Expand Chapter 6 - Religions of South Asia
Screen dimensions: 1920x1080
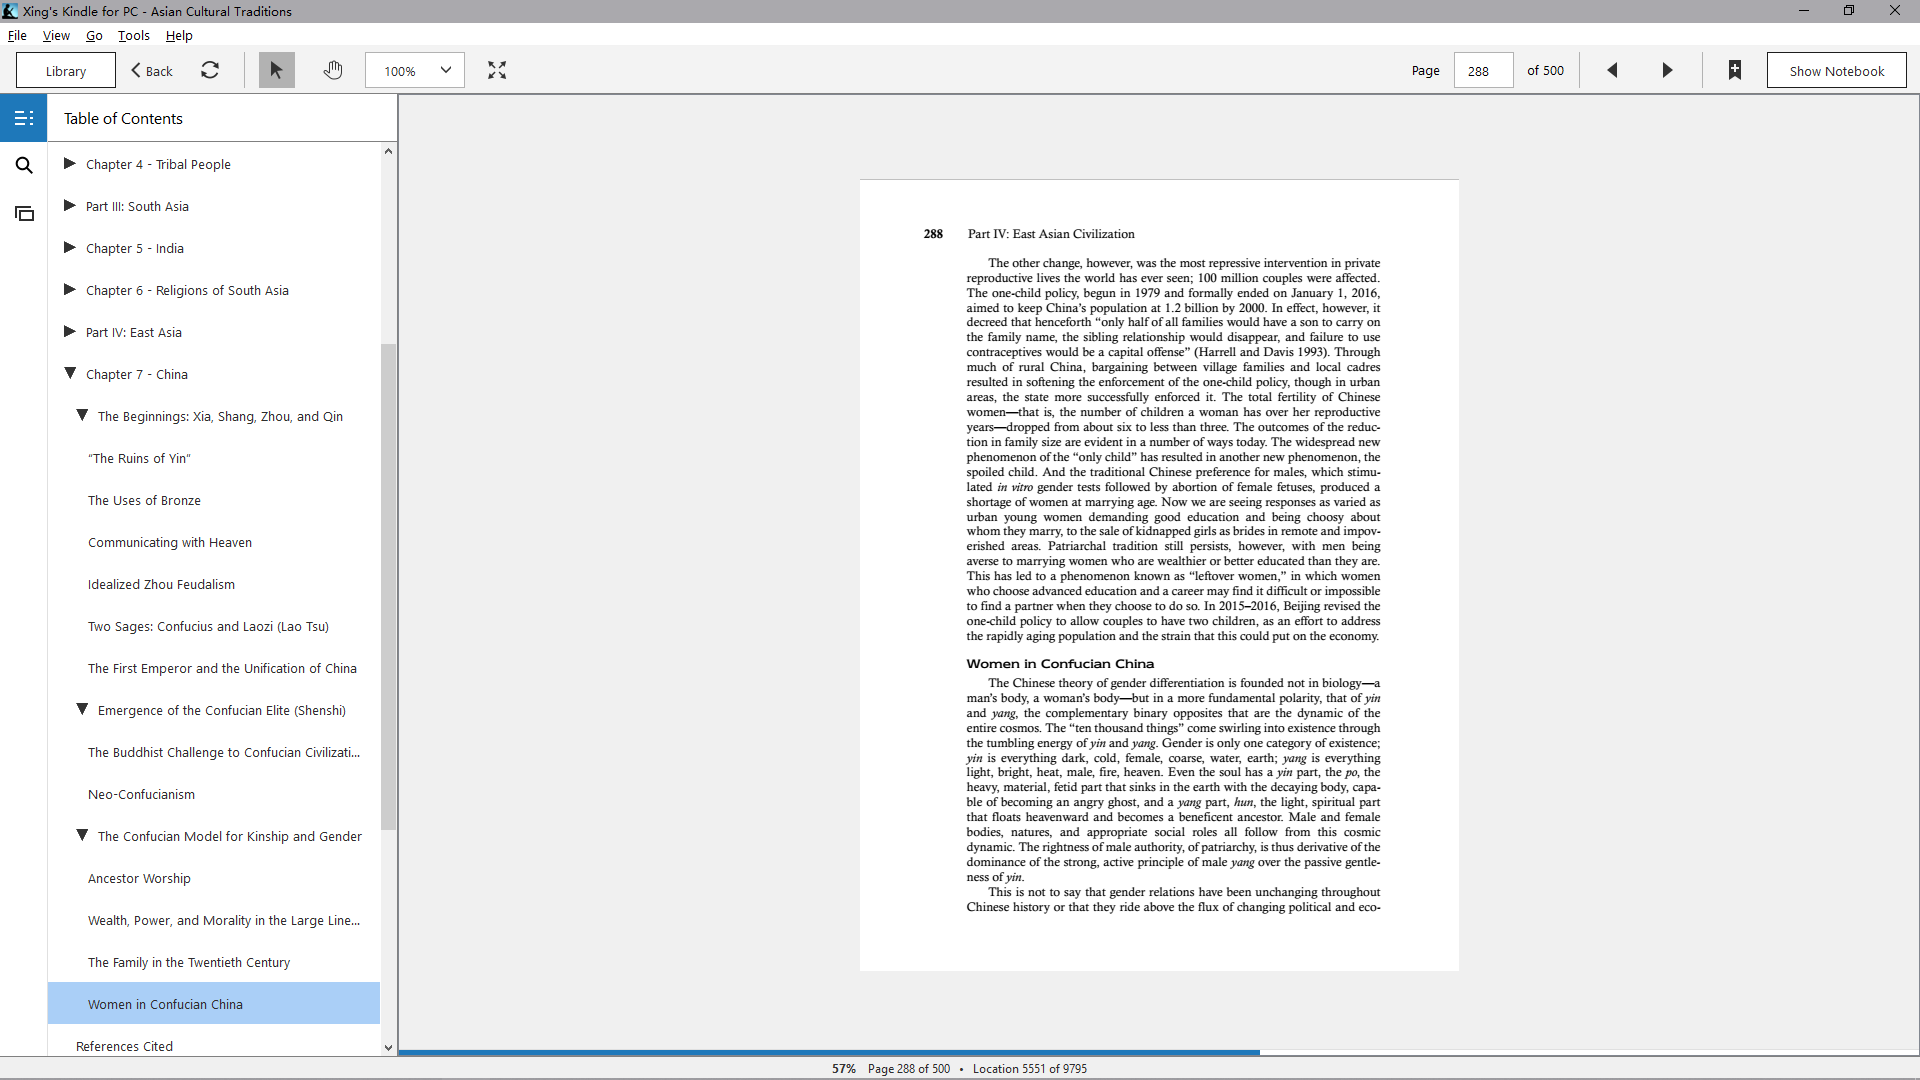pos(70,290)
